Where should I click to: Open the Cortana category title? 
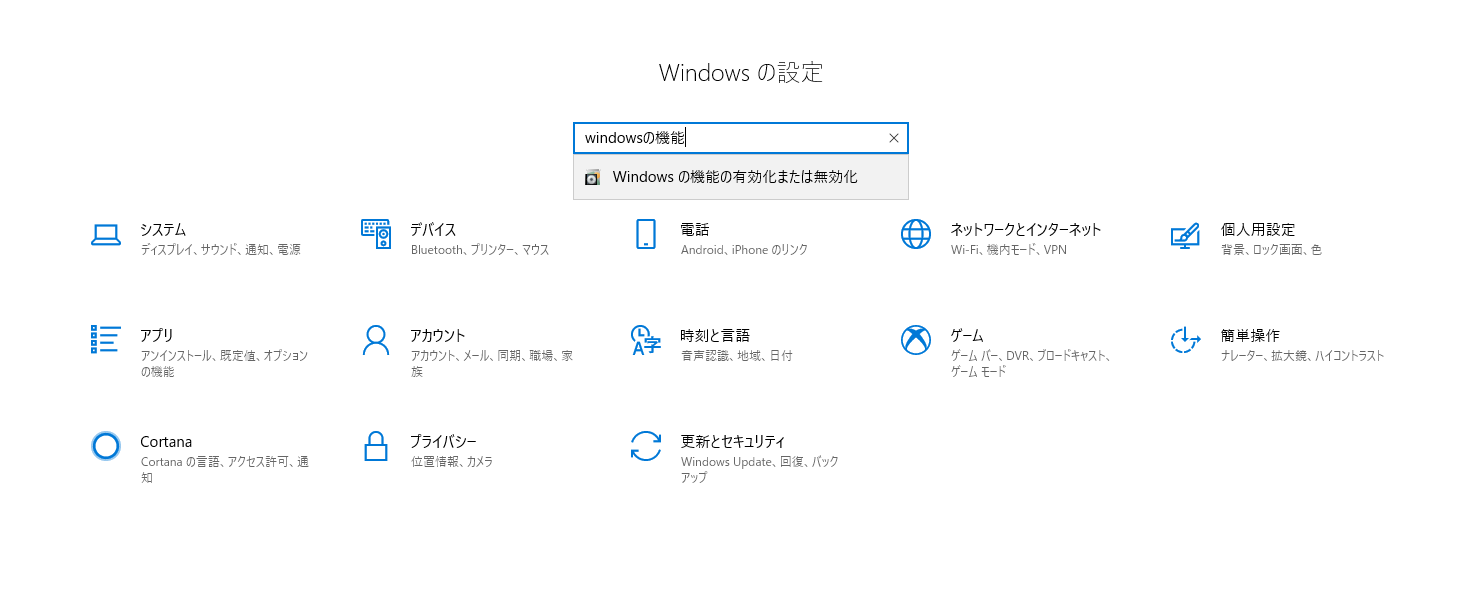pyautogui.click(x=166, y=442)
